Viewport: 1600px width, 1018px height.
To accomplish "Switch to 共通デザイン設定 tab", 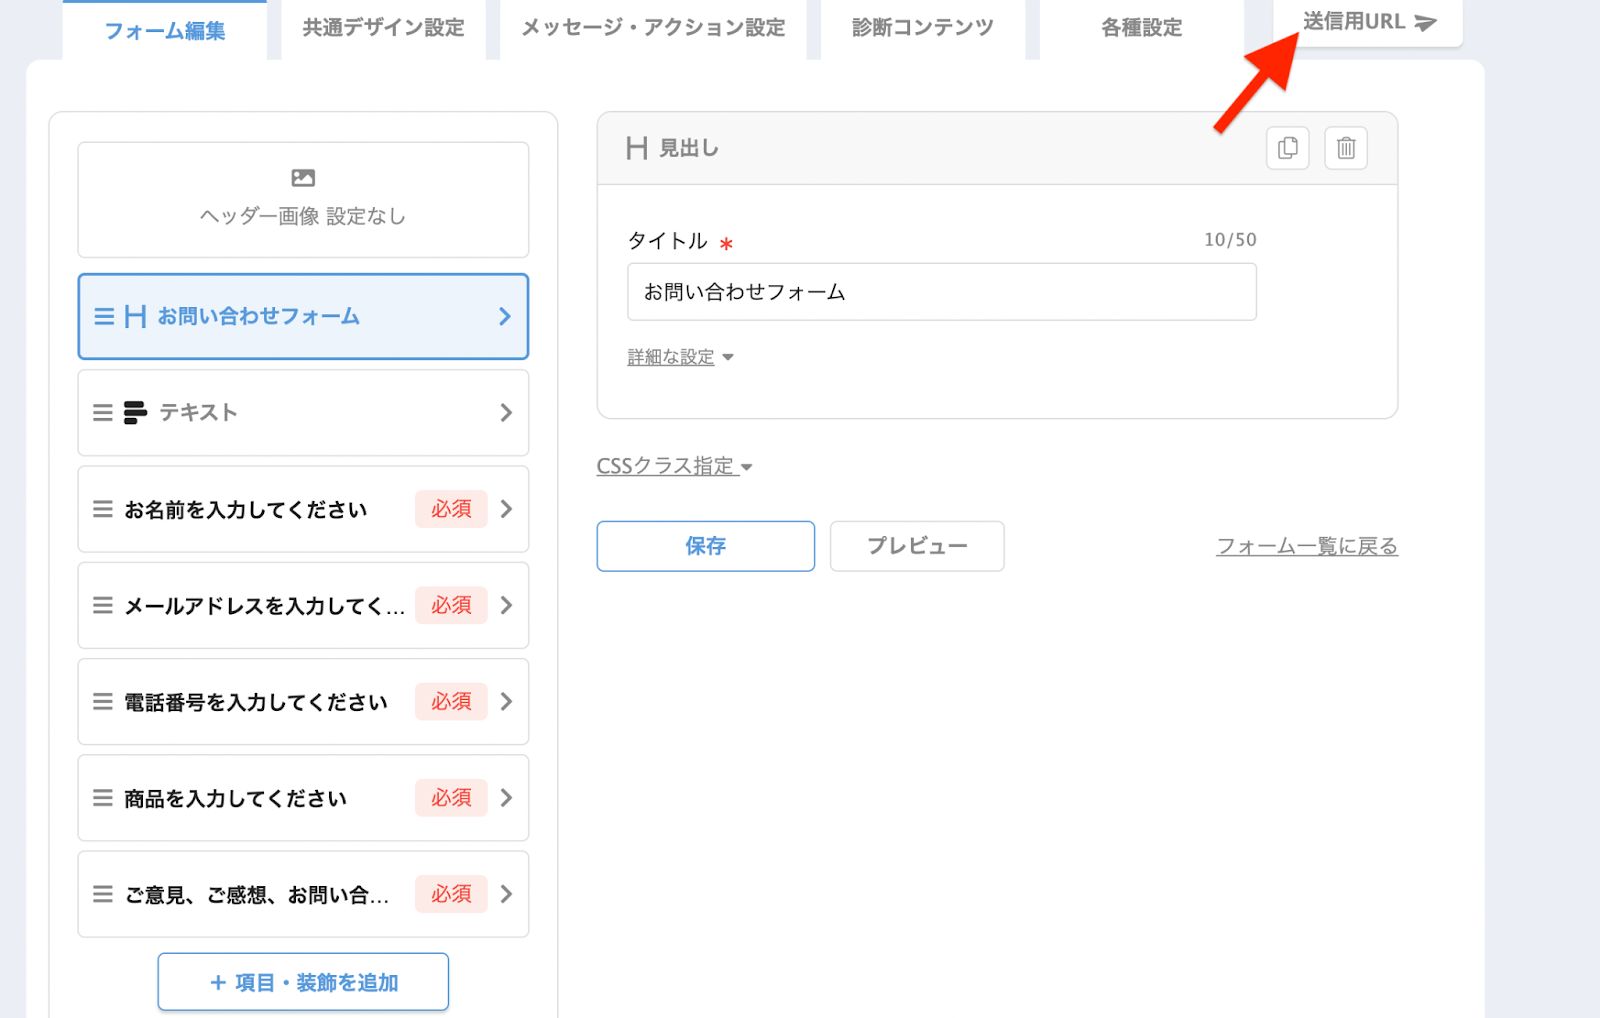I will pyautogui.click(x=383, y=28).
